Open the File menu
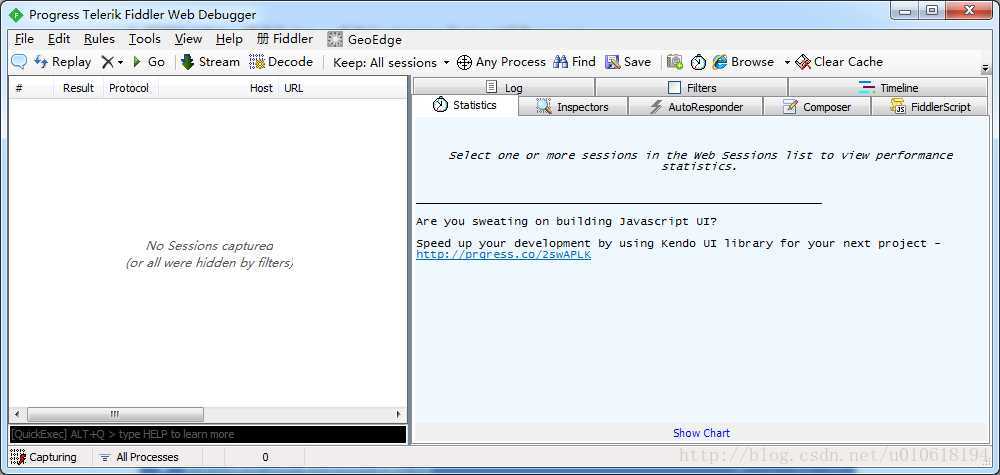The width and height of the screenshot is (1000, 475). click(24, 39)
